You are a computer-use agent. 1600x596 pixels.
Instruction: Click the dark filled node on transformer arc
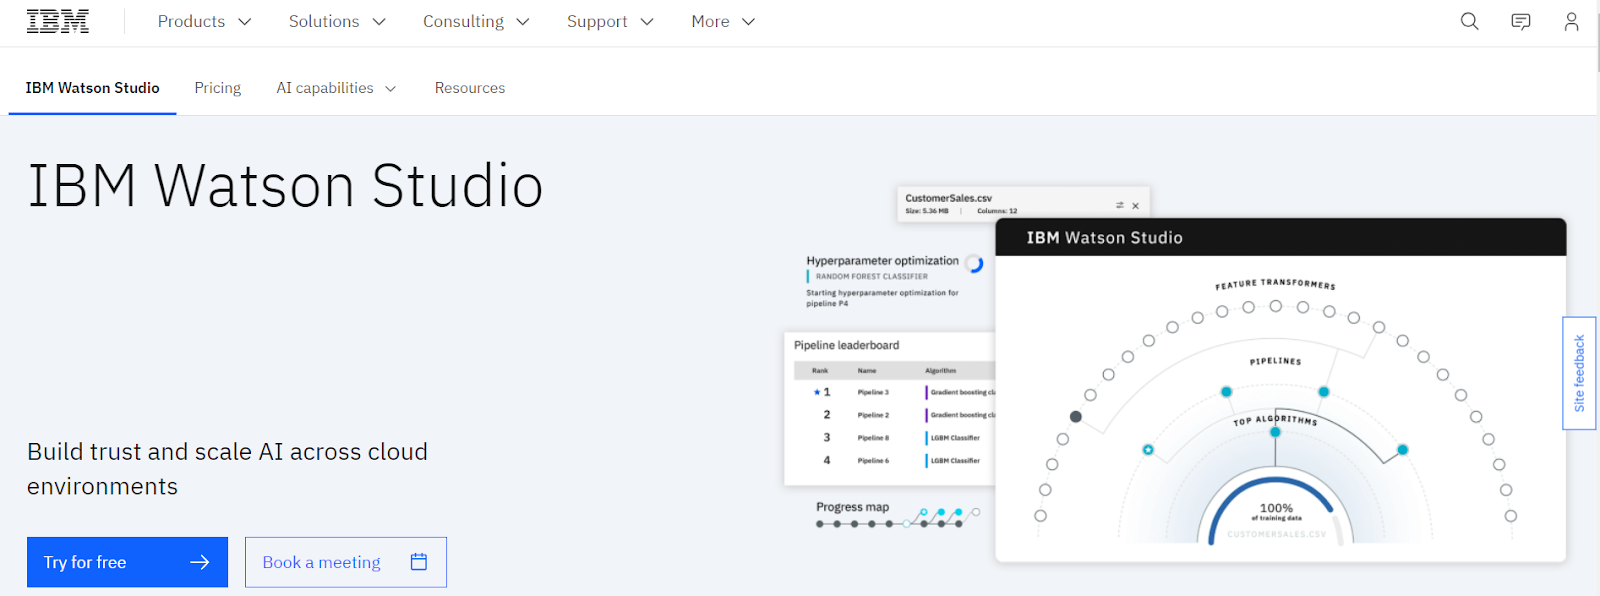[x=1076, y=416]
